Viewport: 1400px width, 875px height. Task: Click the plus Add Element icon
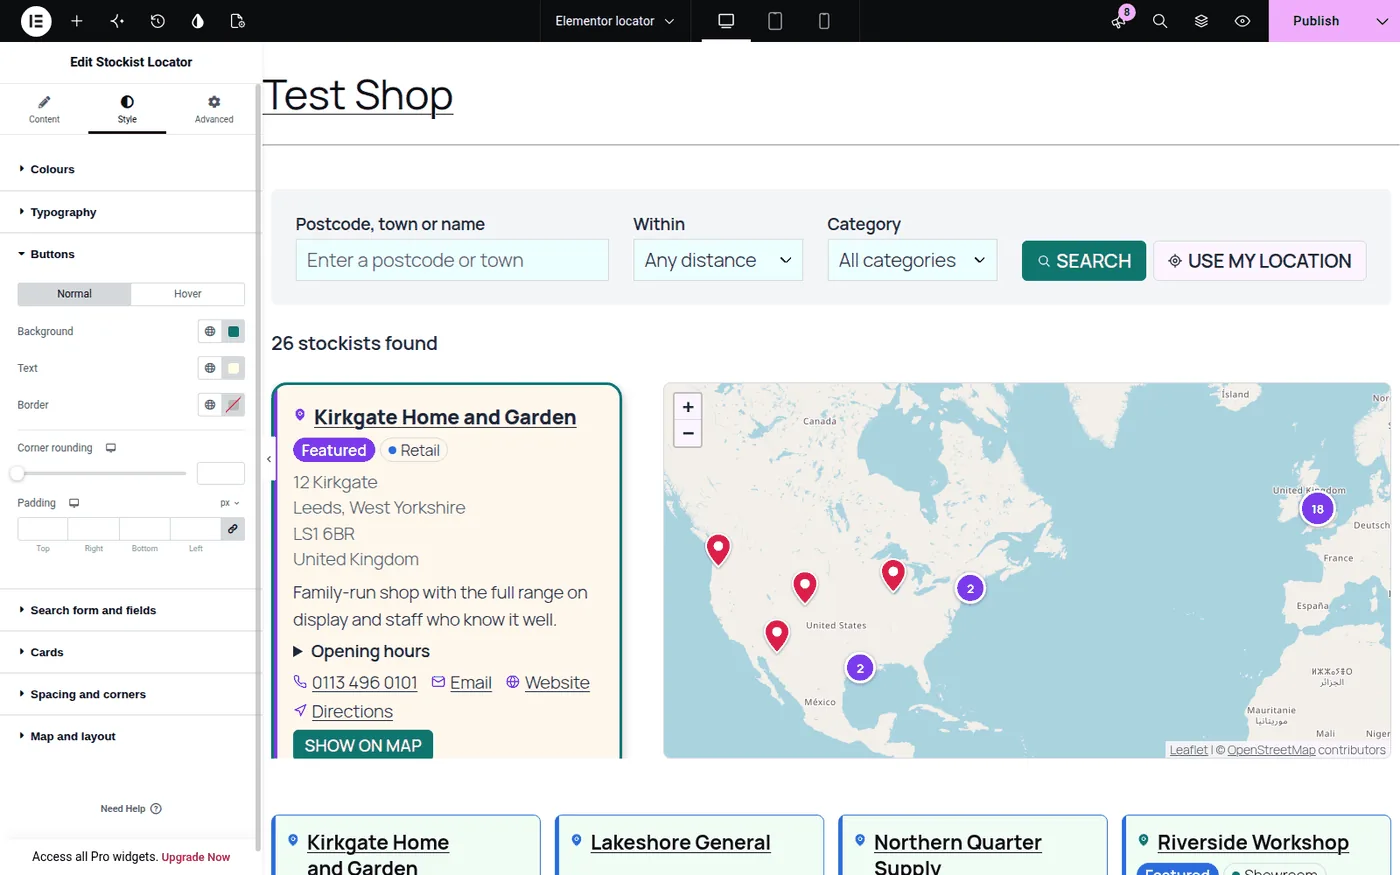point(77,21)
